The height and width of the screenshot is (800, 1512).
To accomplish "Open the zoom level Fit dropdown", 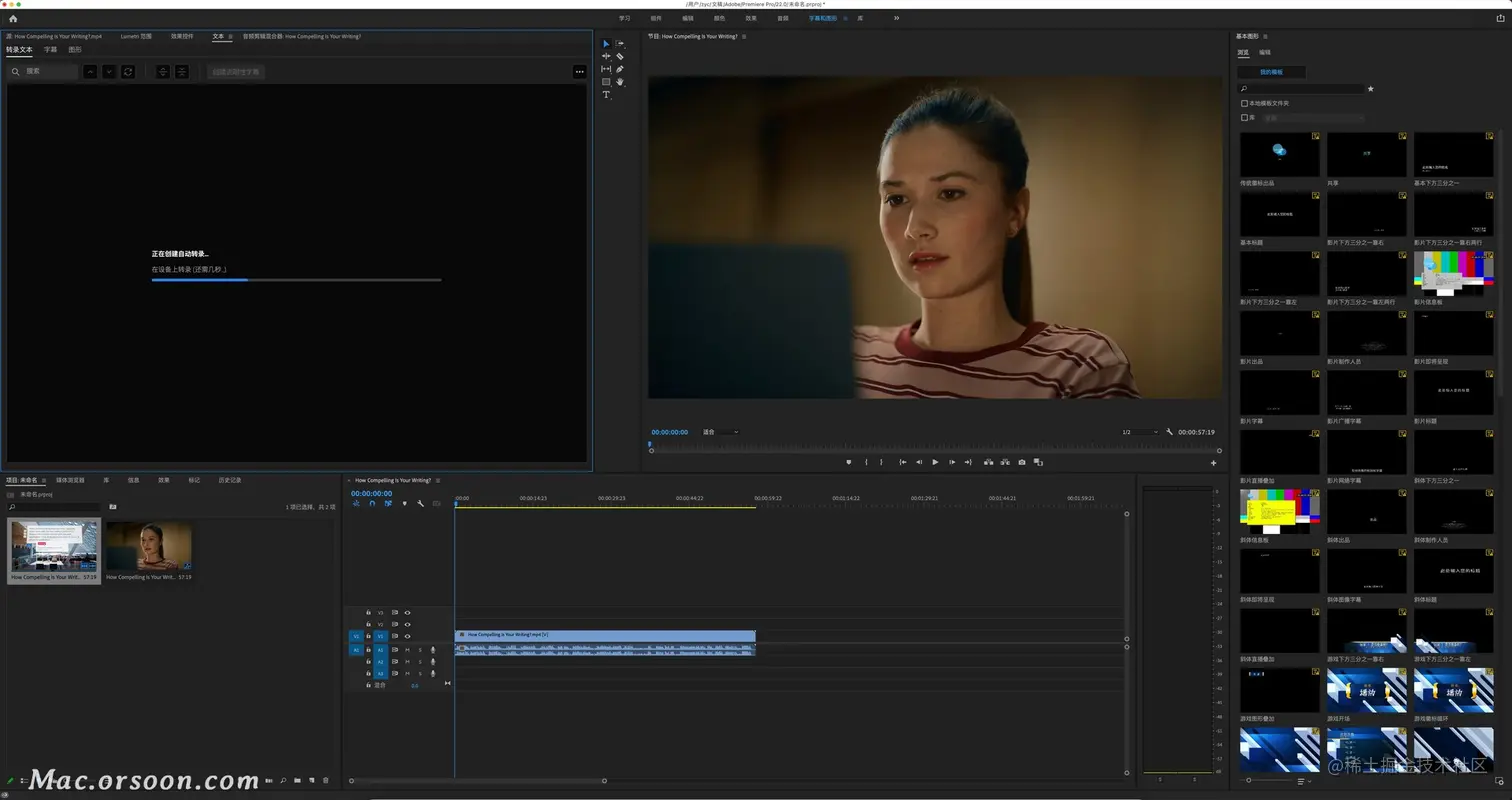I will click(720, 432).
